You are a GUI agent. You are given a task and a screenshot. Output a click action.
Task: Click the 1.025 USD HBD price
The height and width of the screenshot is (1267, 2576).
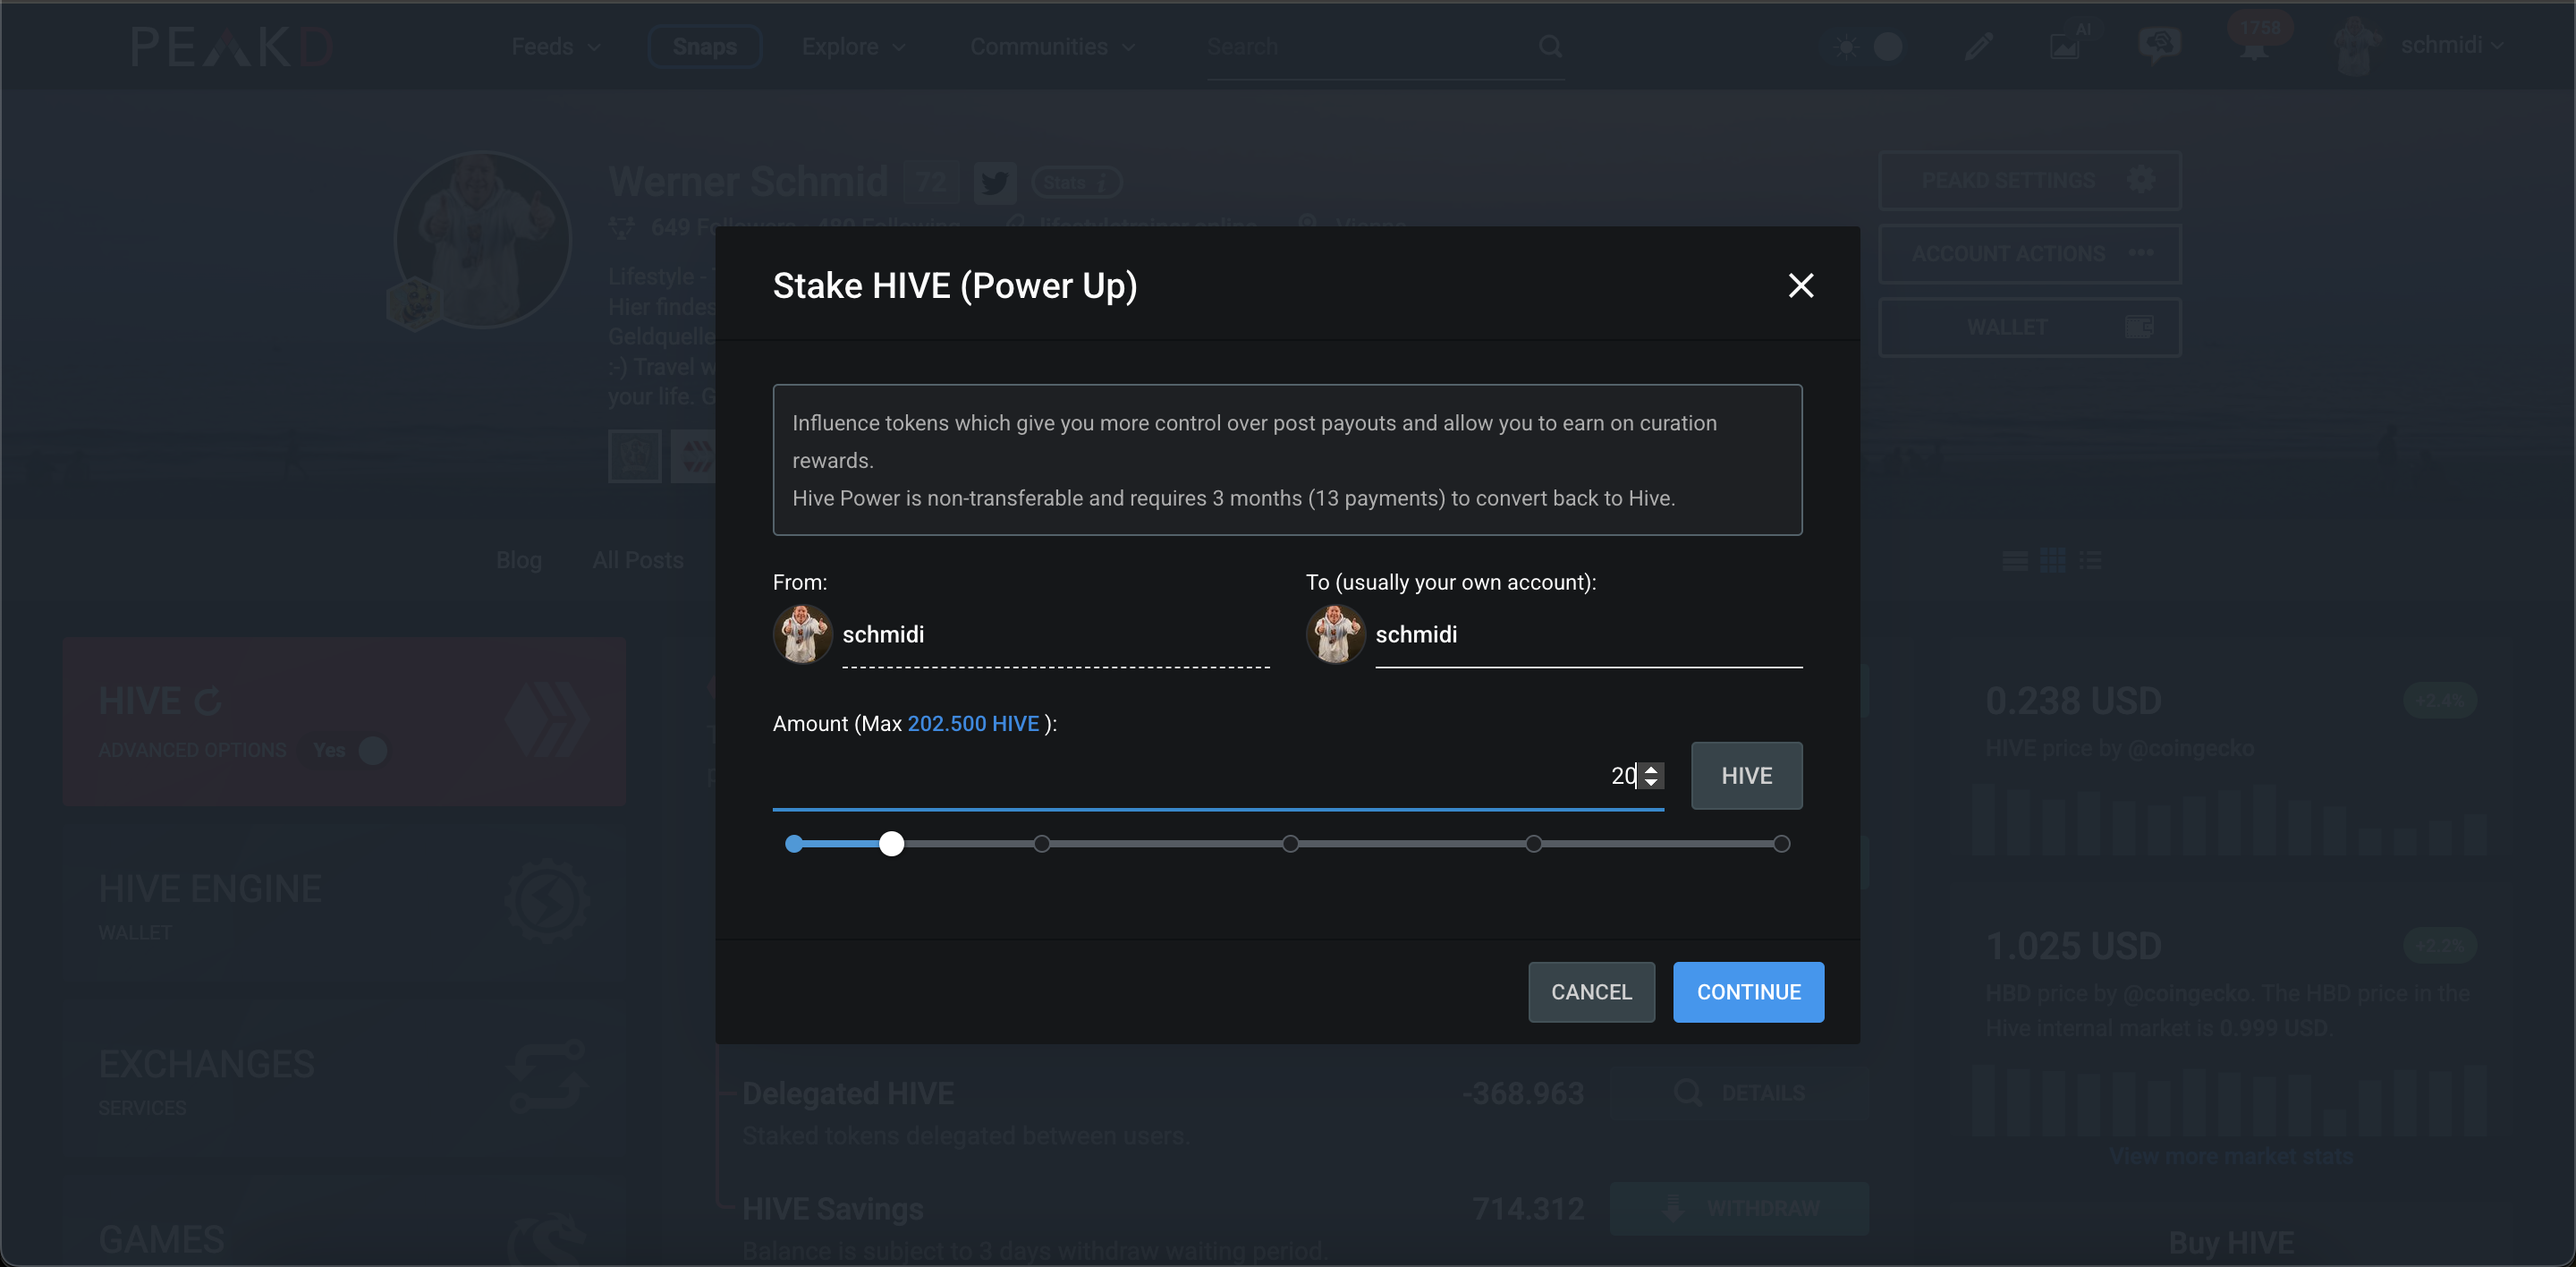2072,946
